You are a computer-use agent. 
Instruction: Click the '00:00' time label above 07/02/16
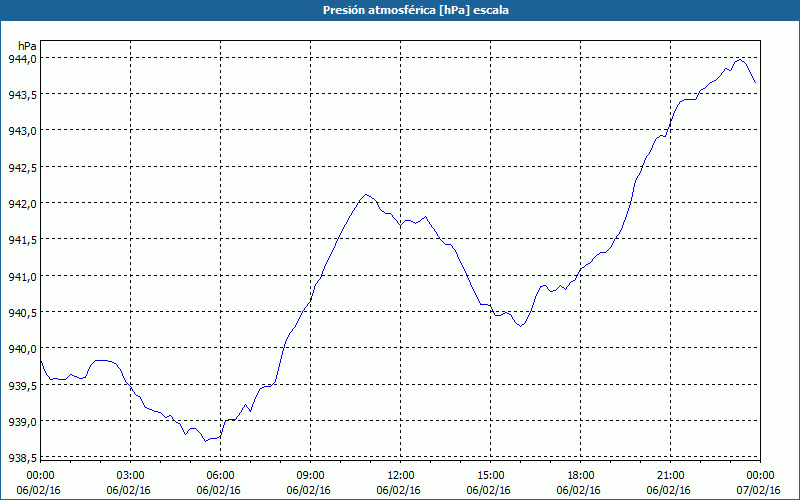(x=760, y=476)
